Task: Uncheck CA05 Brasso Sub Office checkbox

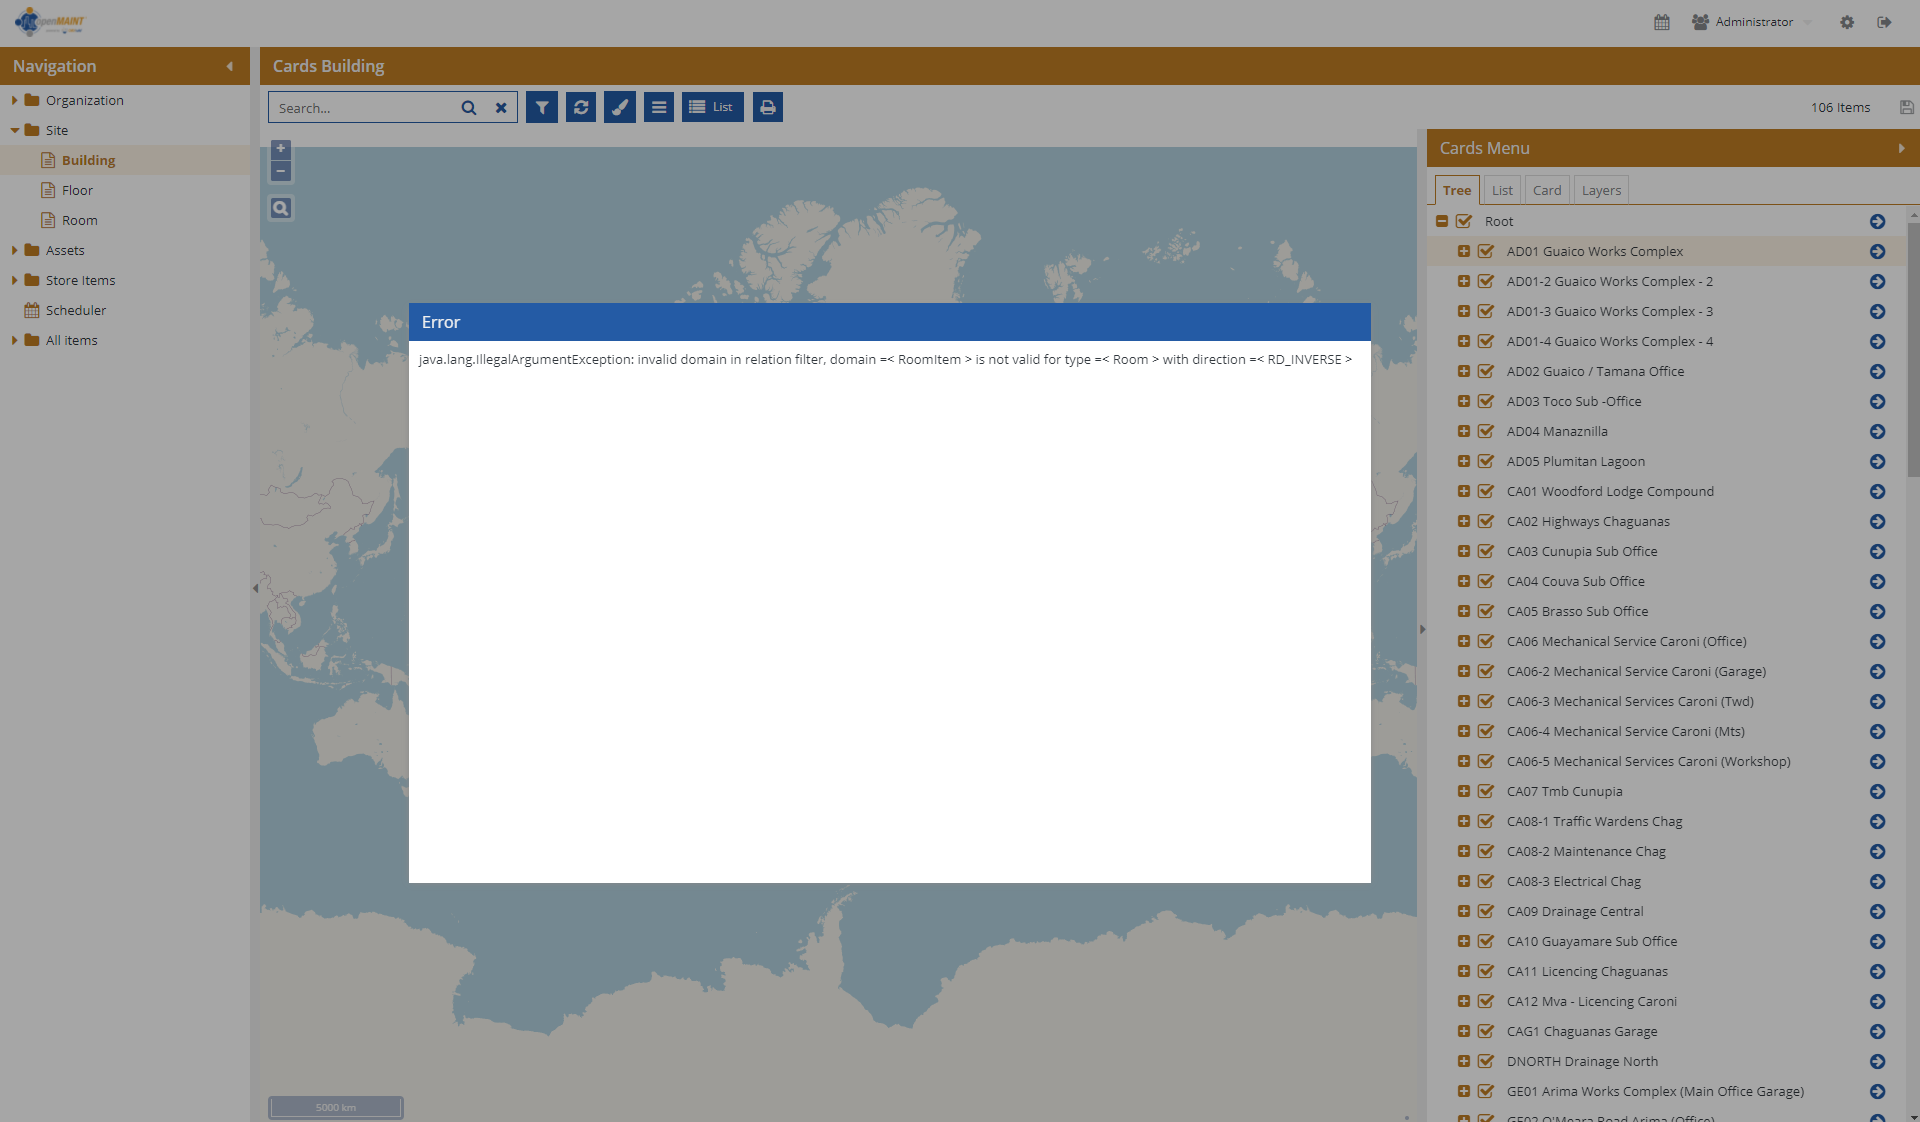Action: coord(1486,611)
